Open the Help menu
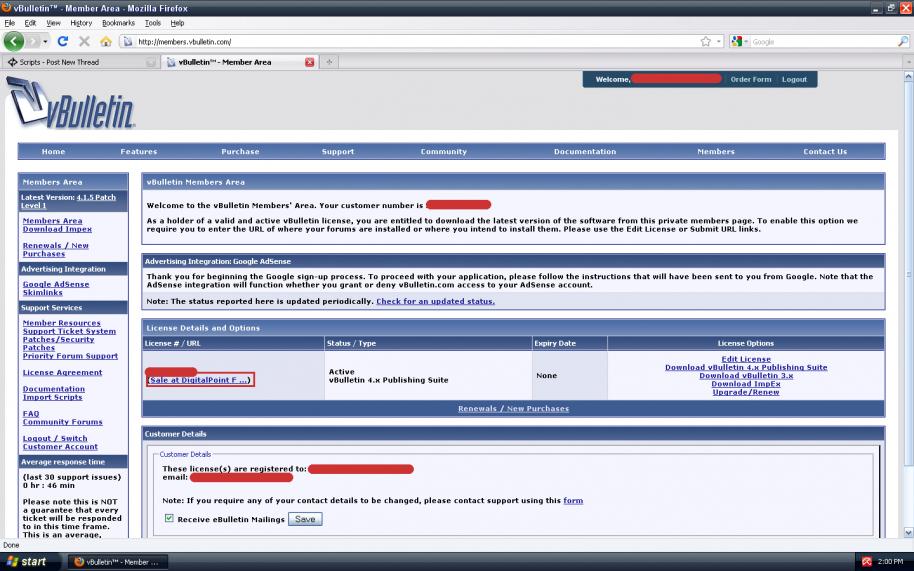Image resolution: width=914 pixels, height=571 pixels. coord(177,23)
